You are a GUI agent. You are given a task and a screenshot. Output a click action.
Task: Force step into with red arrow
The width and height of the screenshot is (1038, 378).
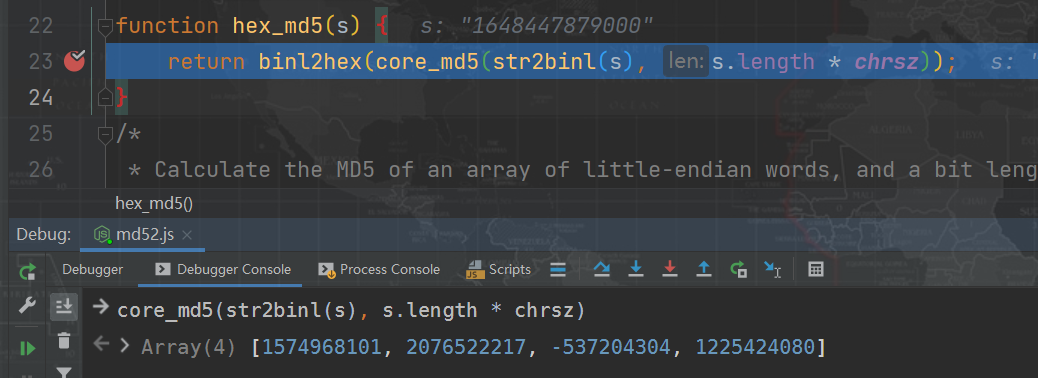pos(670,269)
